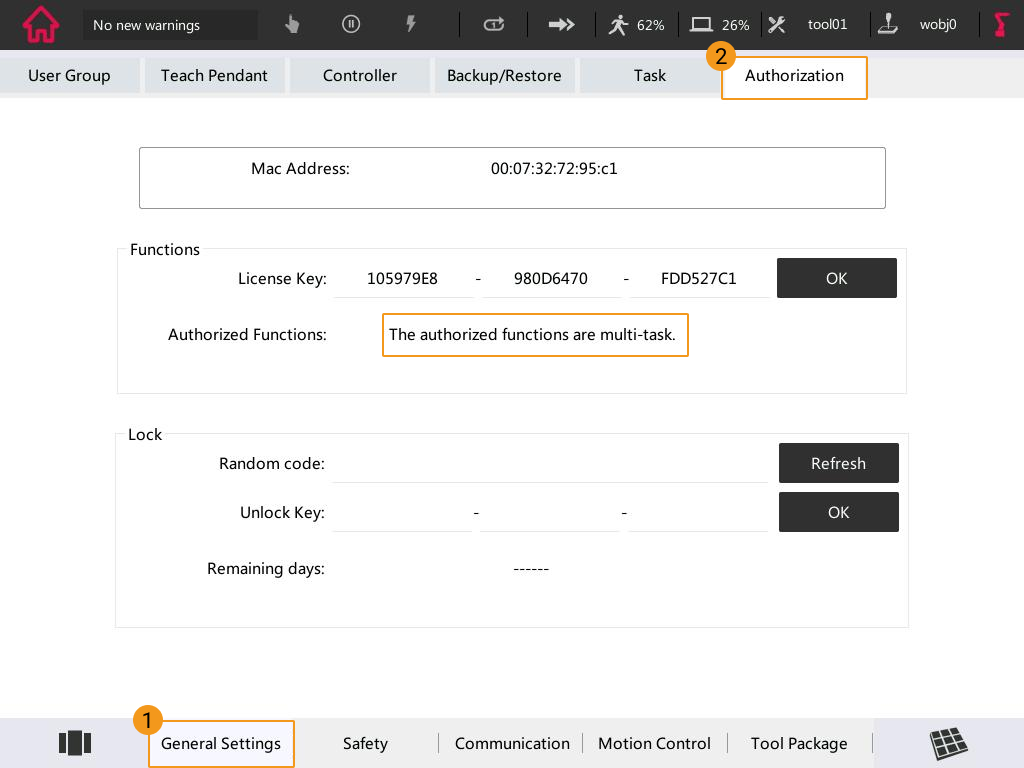The height and width of the screenshot is (768, 1024).
Task: Click the first Unlock Key input field
Action: 402,513
